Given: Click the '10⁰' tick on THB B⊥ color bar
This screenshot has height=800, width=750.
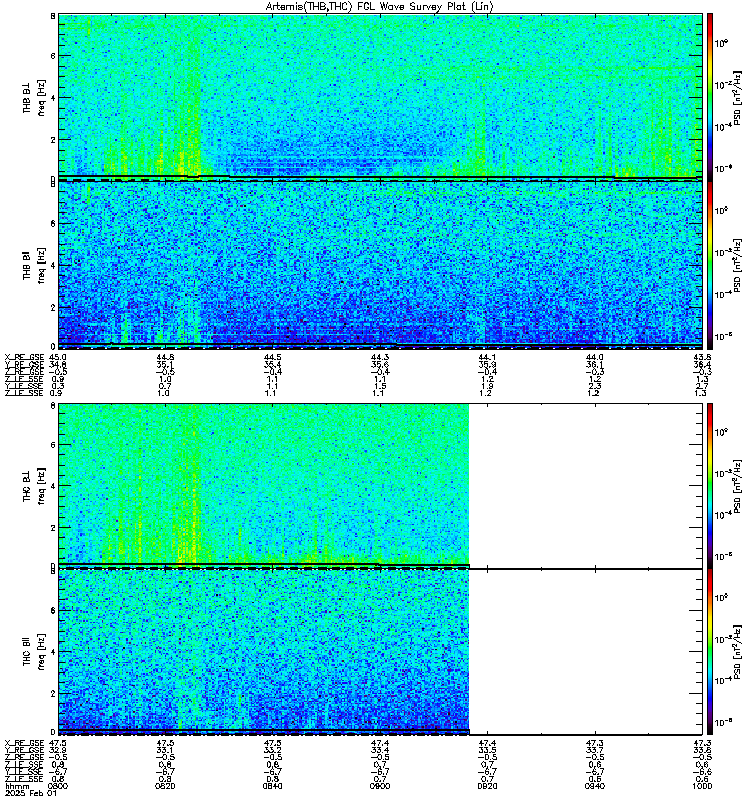Looking at the screenshot, I should coord(721,43).
